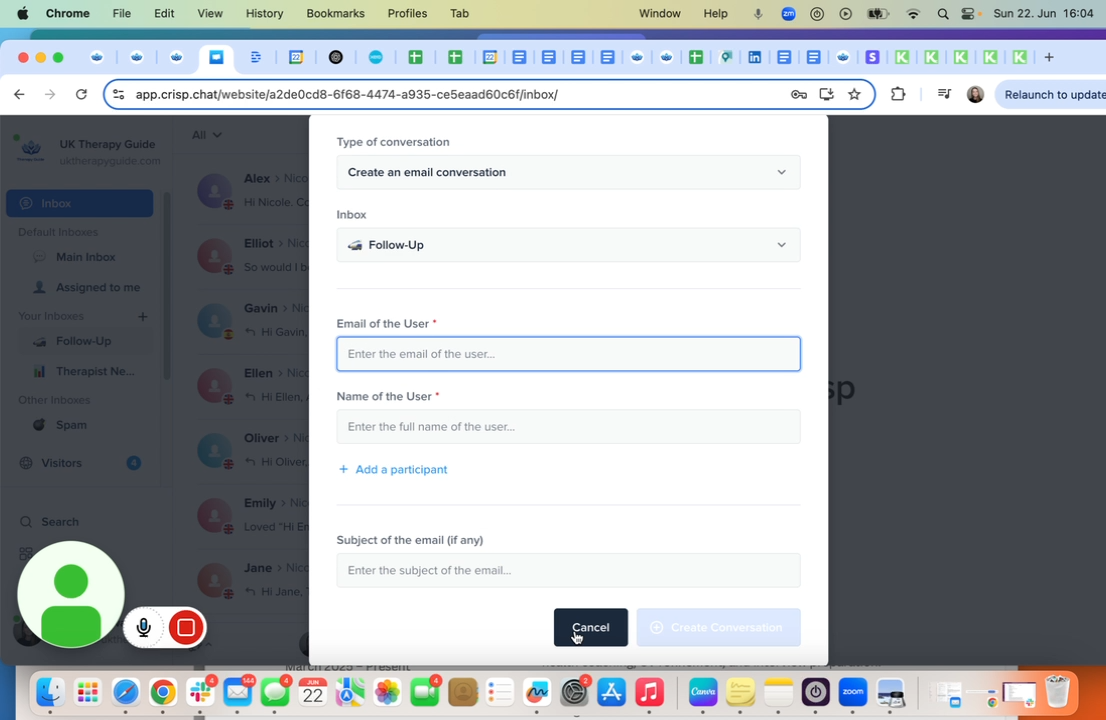Click the bookmark star in address bar
The image size is (1106, 720).
coord(854,94)
